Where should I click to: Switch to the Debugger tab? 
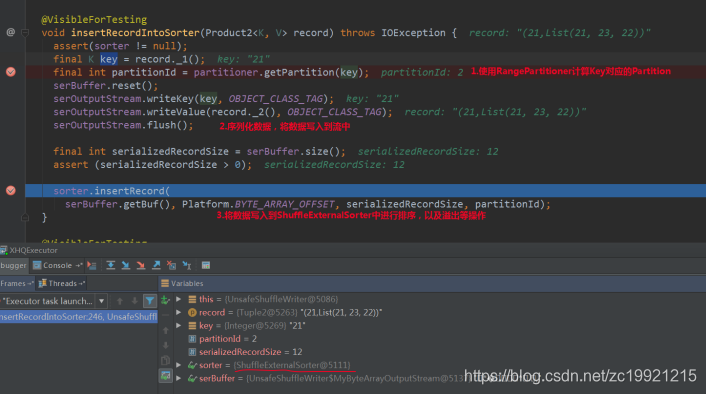point(14,266)
